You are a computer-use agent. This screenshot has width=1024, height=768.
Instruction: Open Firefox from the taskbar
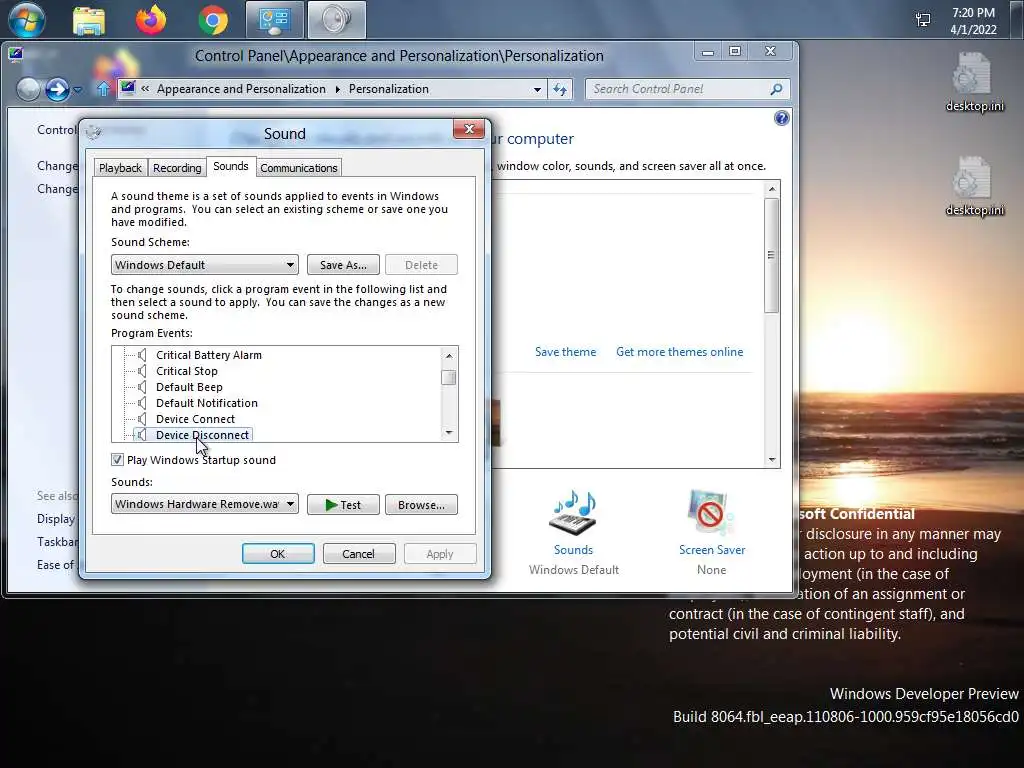click(x=151, y=20)
